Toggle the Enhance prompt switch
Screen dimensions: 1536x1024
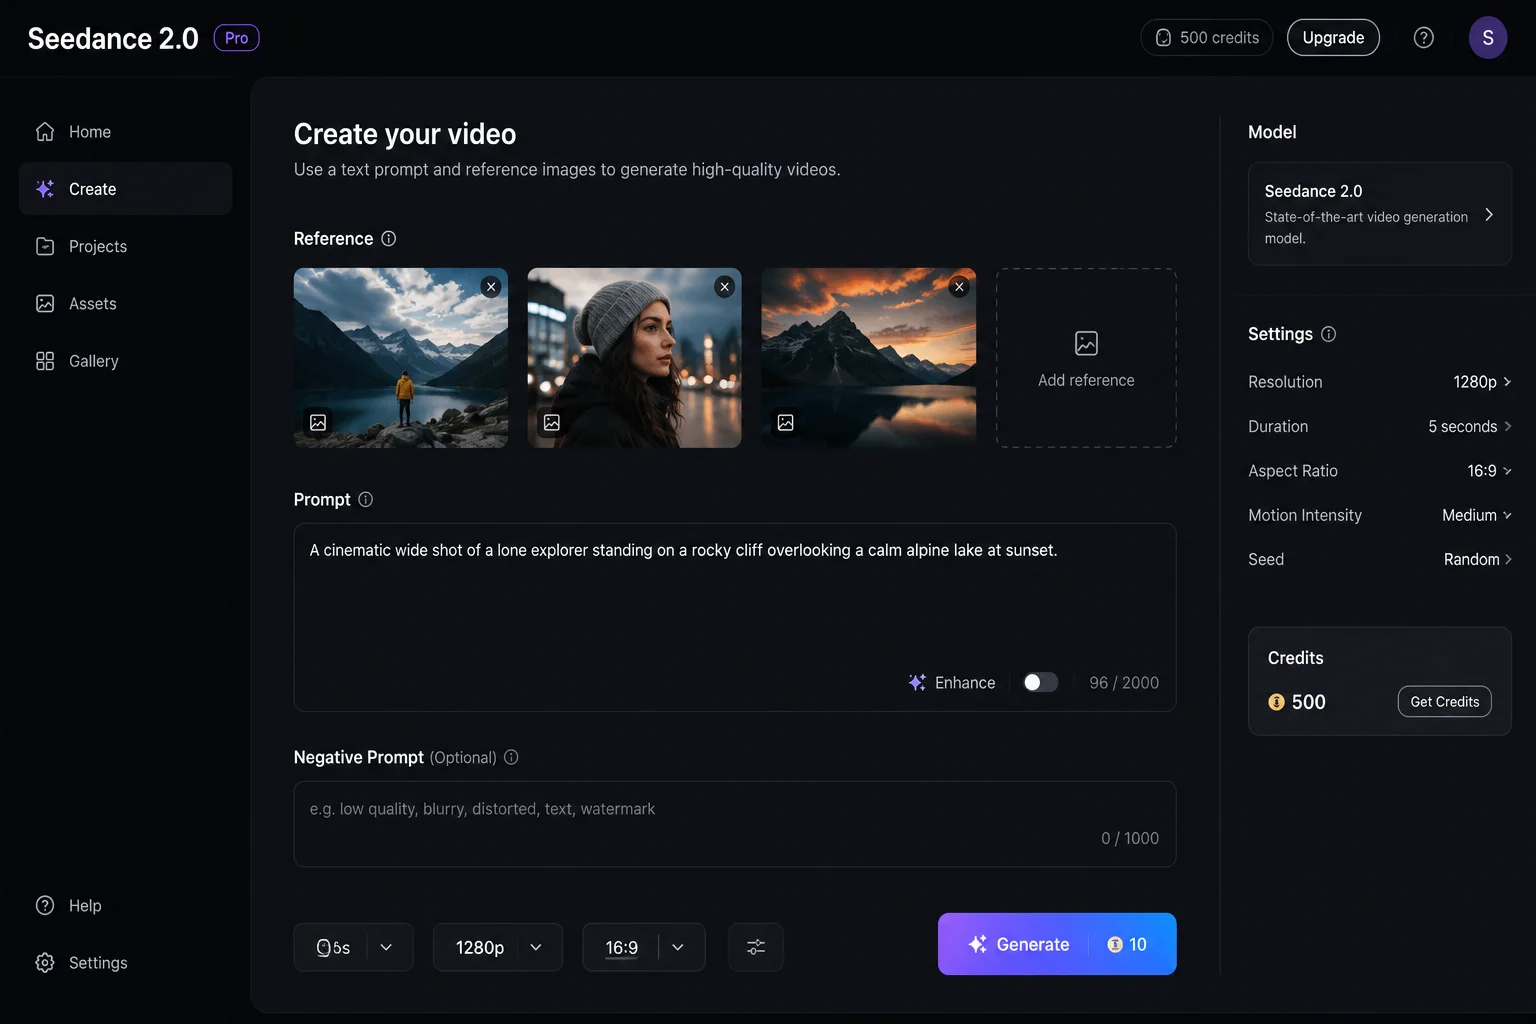(1040, 683)
